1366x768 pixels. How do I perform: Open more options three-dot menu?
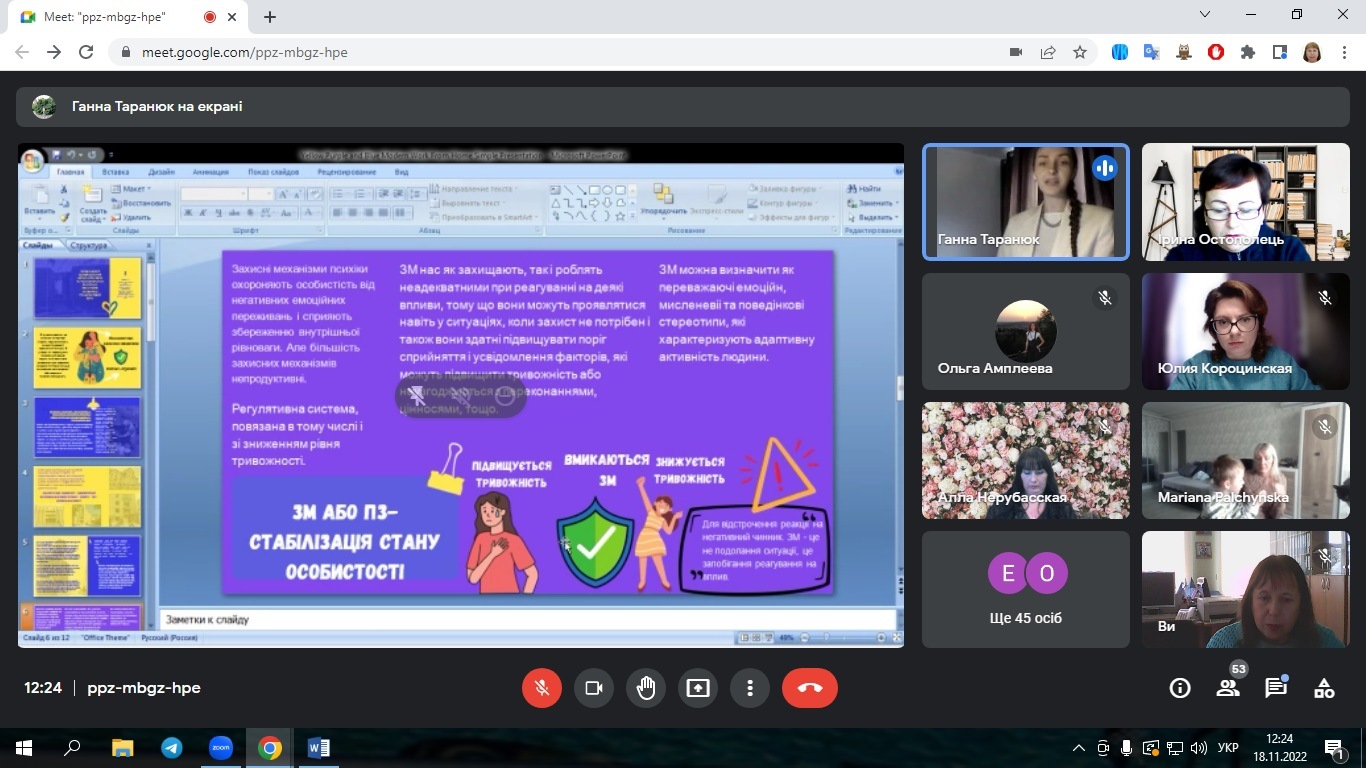point(750,688)
